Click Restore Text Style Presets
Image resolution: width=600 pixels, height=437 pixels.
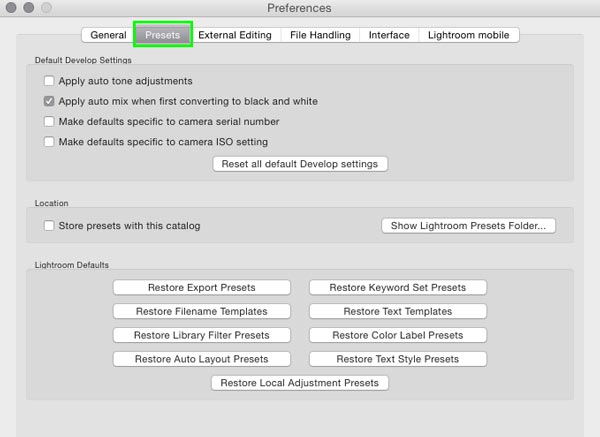[398, 359]
